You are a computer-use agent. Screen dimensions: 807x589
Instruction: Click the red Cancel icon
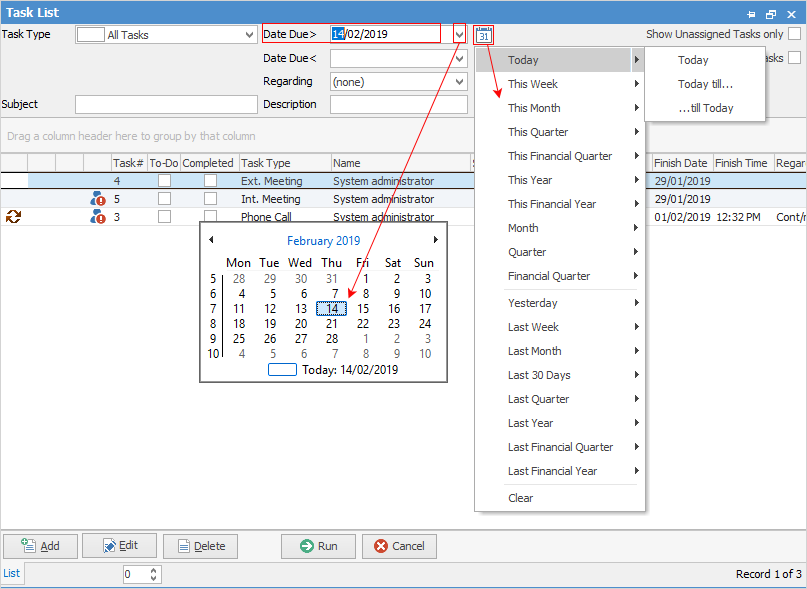click(x=378, y=546)
